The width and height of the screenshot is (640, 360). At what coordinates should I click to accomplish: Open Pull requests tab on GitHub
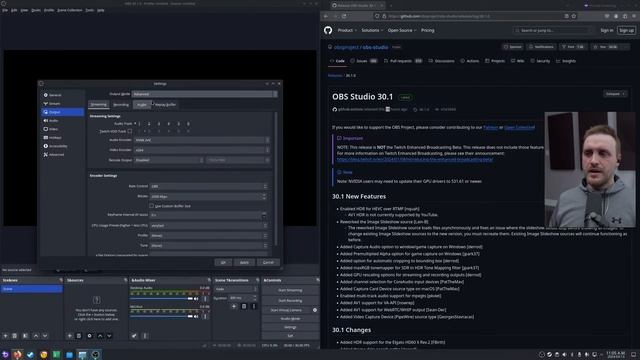coord(403,61)
